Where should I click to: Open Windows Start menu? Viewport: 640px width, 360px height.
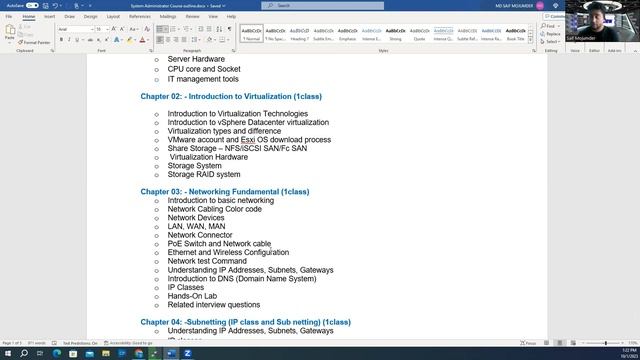coord(8,353)
